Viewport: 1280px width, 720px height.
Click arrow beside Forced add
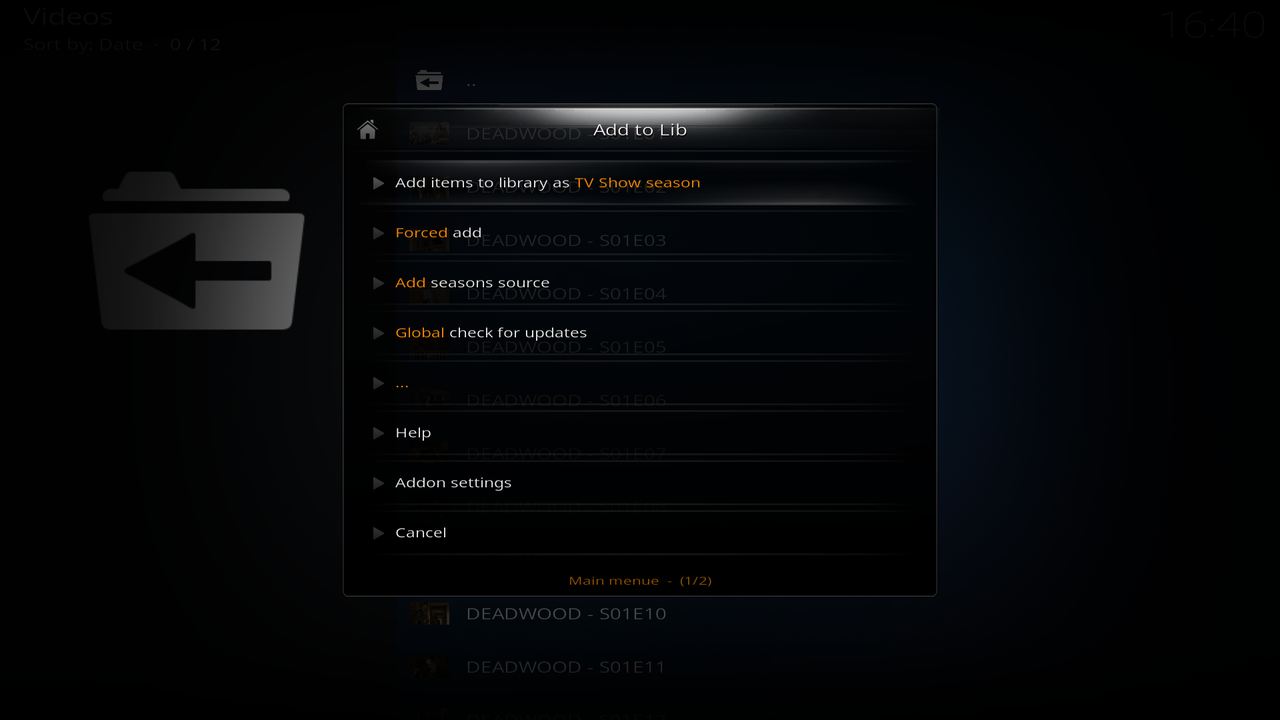point(378,233)
